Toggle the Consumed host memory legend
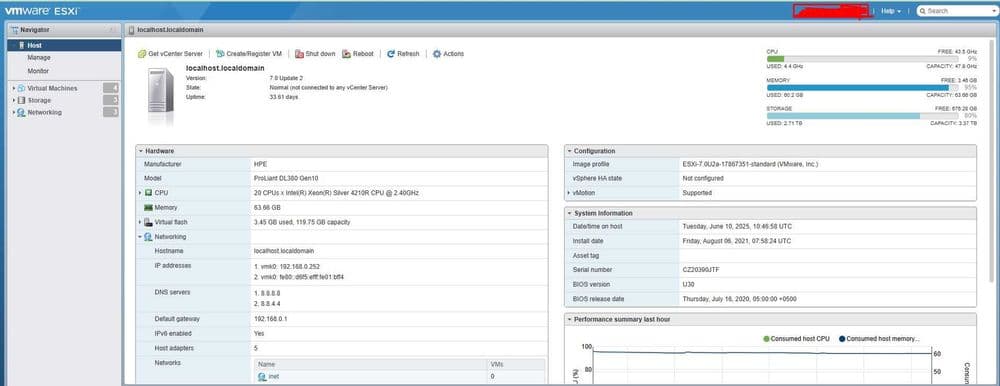1000x386 pixels. [x=879, y=339]
